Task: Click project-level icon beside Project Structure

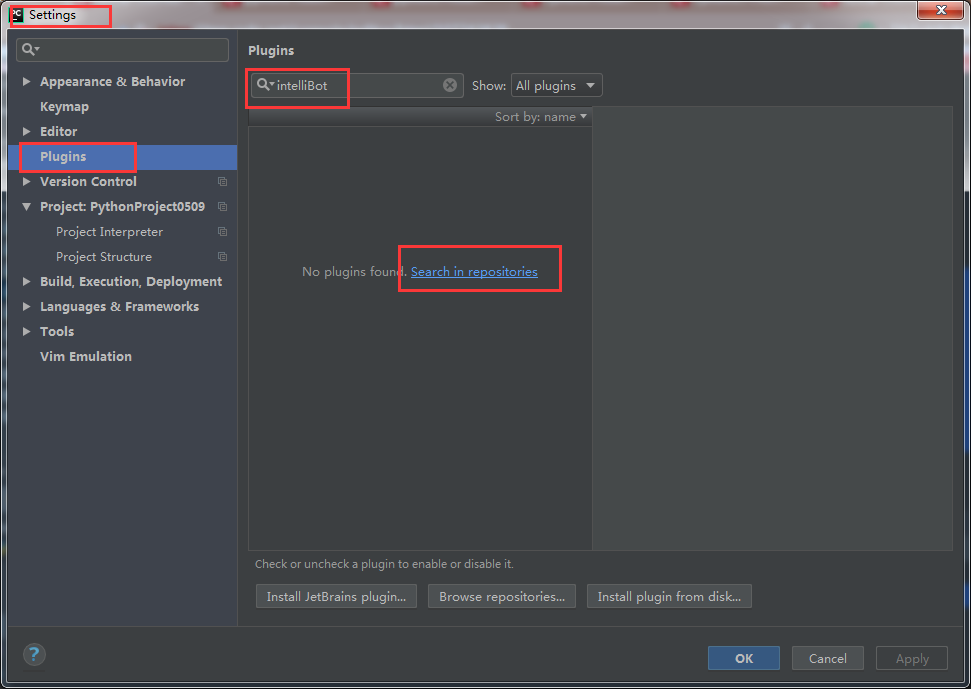Action: (x=222, y=256)
